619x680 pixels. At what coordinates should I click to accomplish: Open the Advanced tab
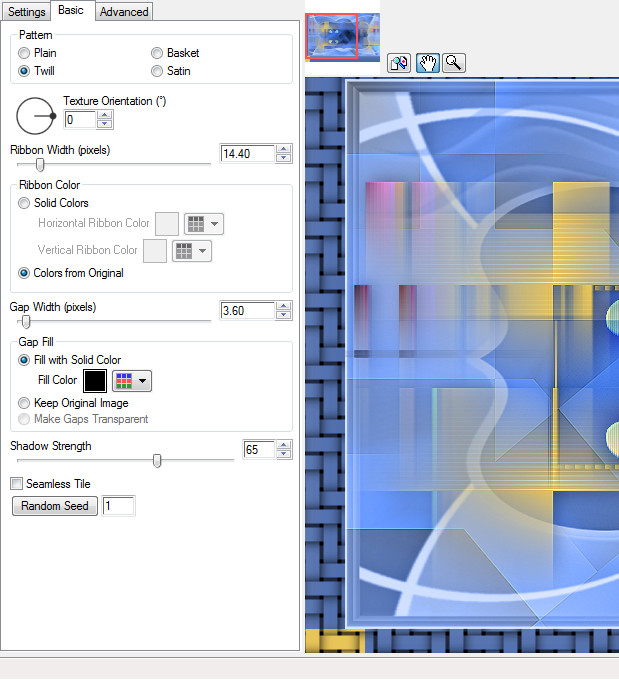pyautogui.click(x=125, y=12)
